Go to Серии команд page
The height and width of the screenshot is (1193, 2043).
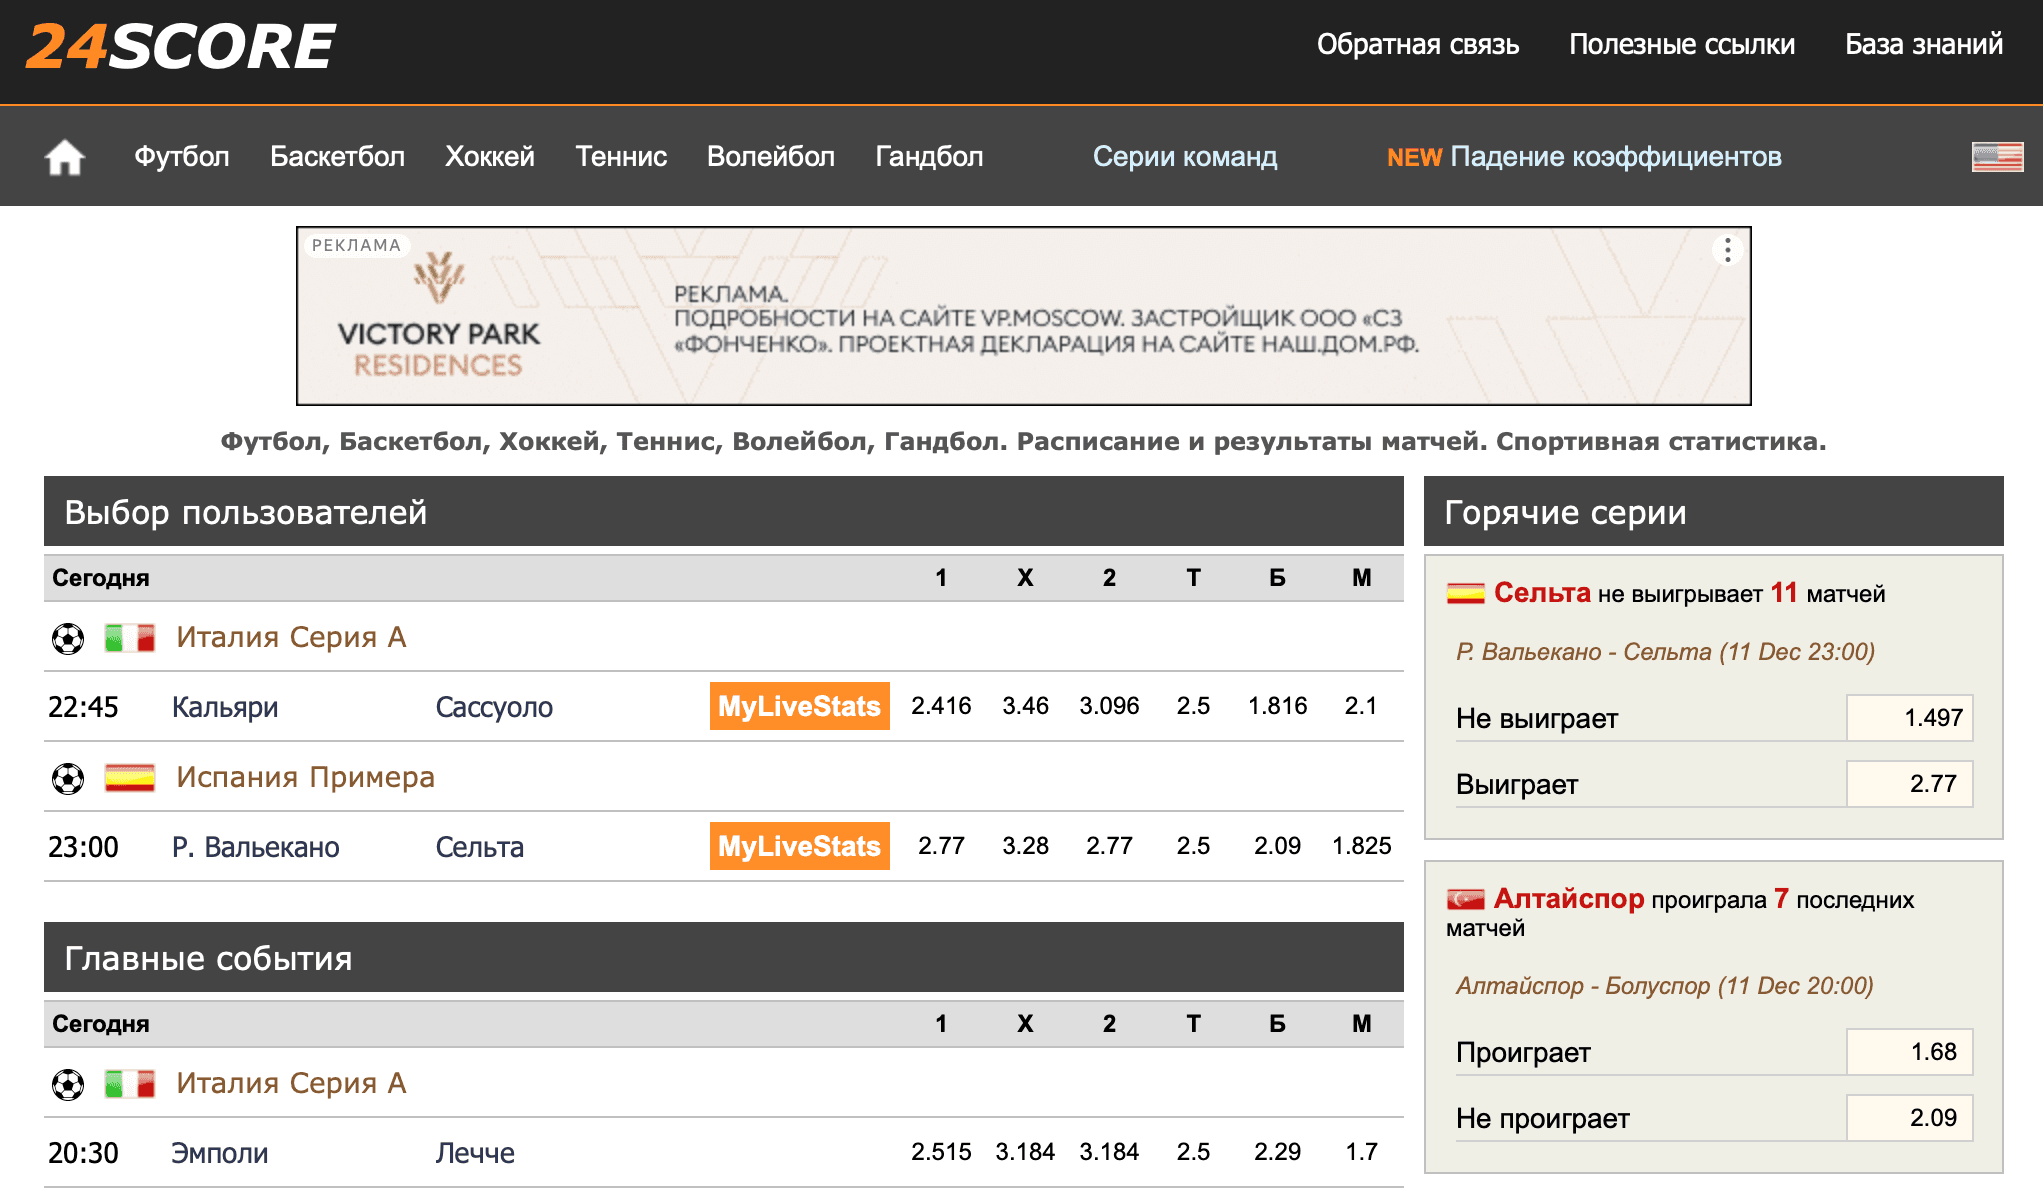[1184, 157]
